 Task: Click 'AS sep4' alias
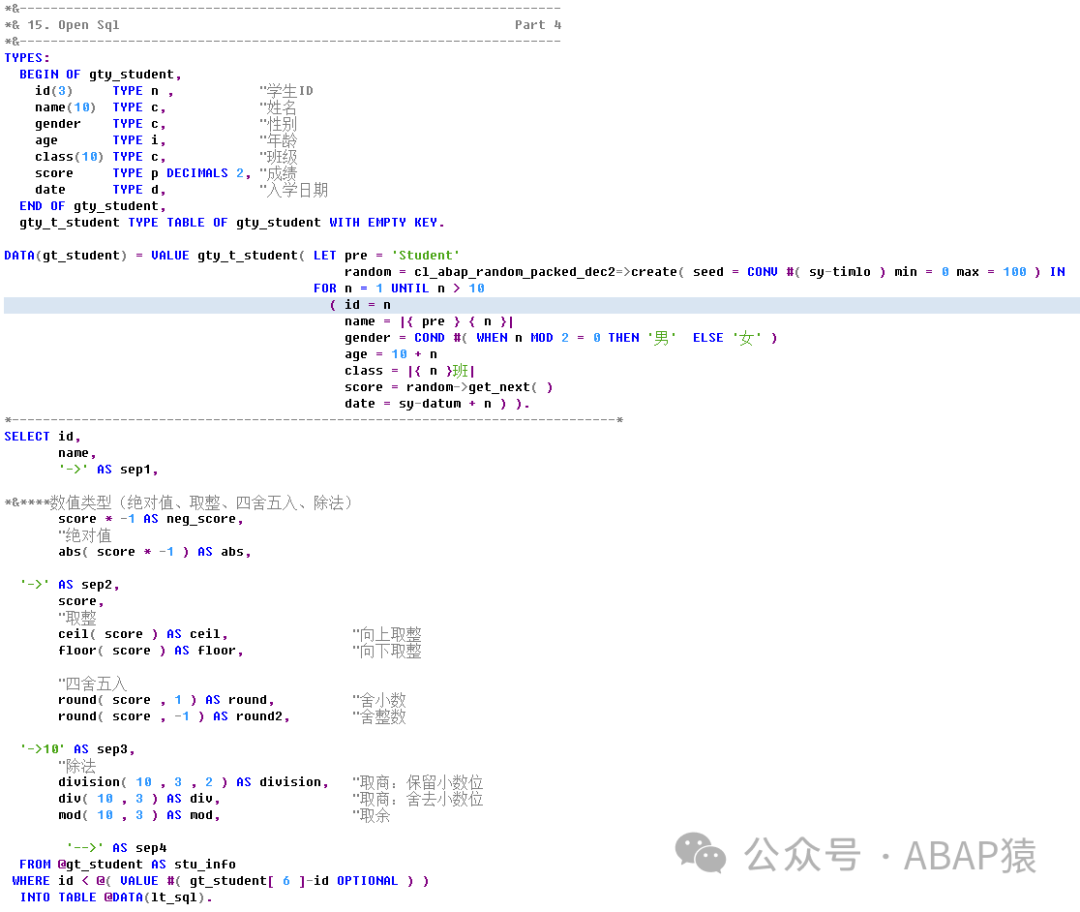[x=139, y=849]
